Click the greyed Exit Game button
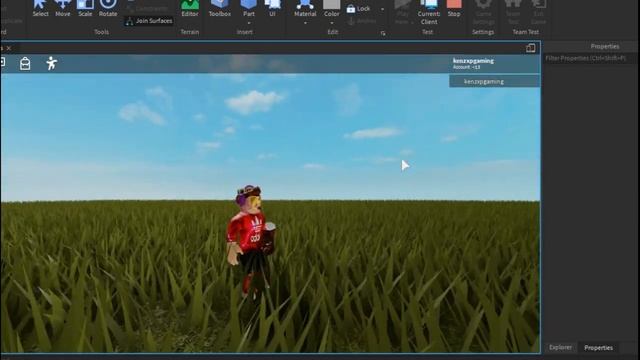The height and width of the screenshot is (360, 640). [x=538, y=12]
